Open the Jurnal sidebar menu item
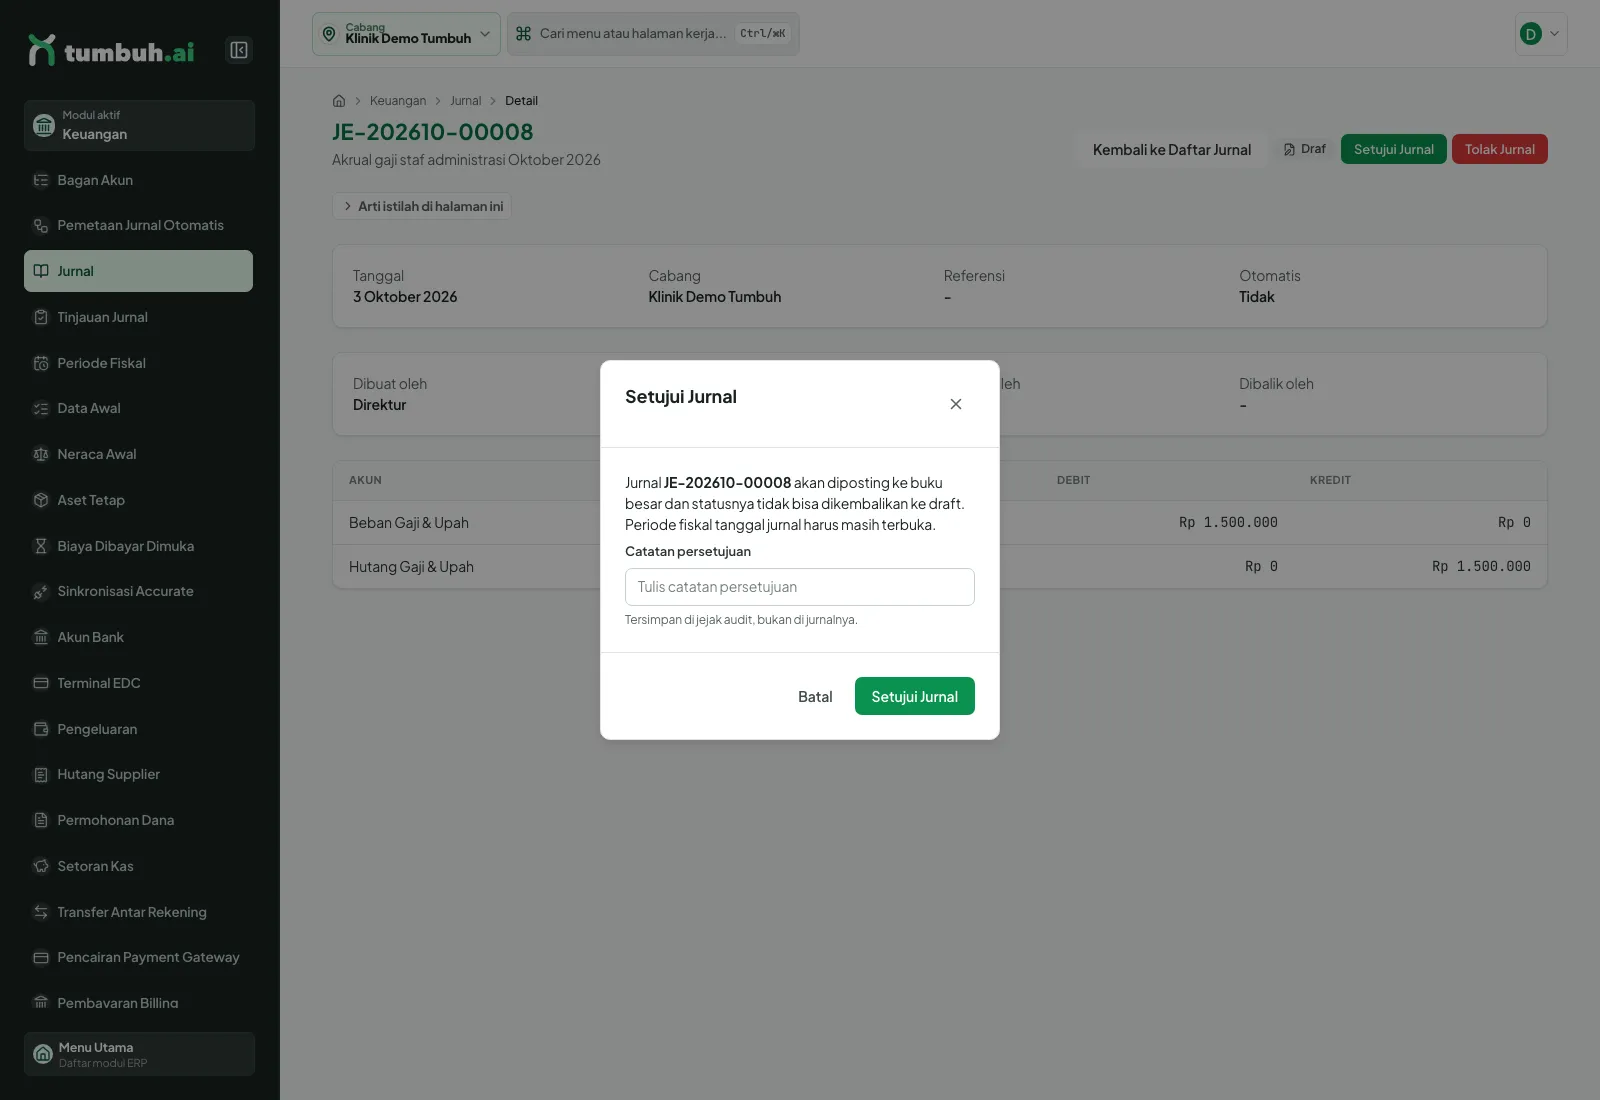 pos(138,271)
